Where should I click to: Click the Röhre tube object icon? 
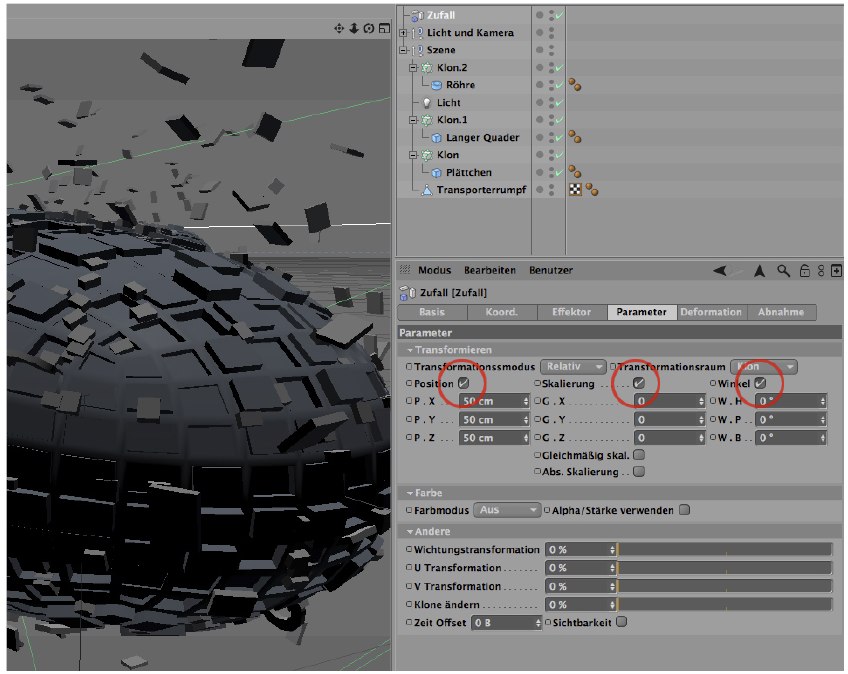point(437,86)
